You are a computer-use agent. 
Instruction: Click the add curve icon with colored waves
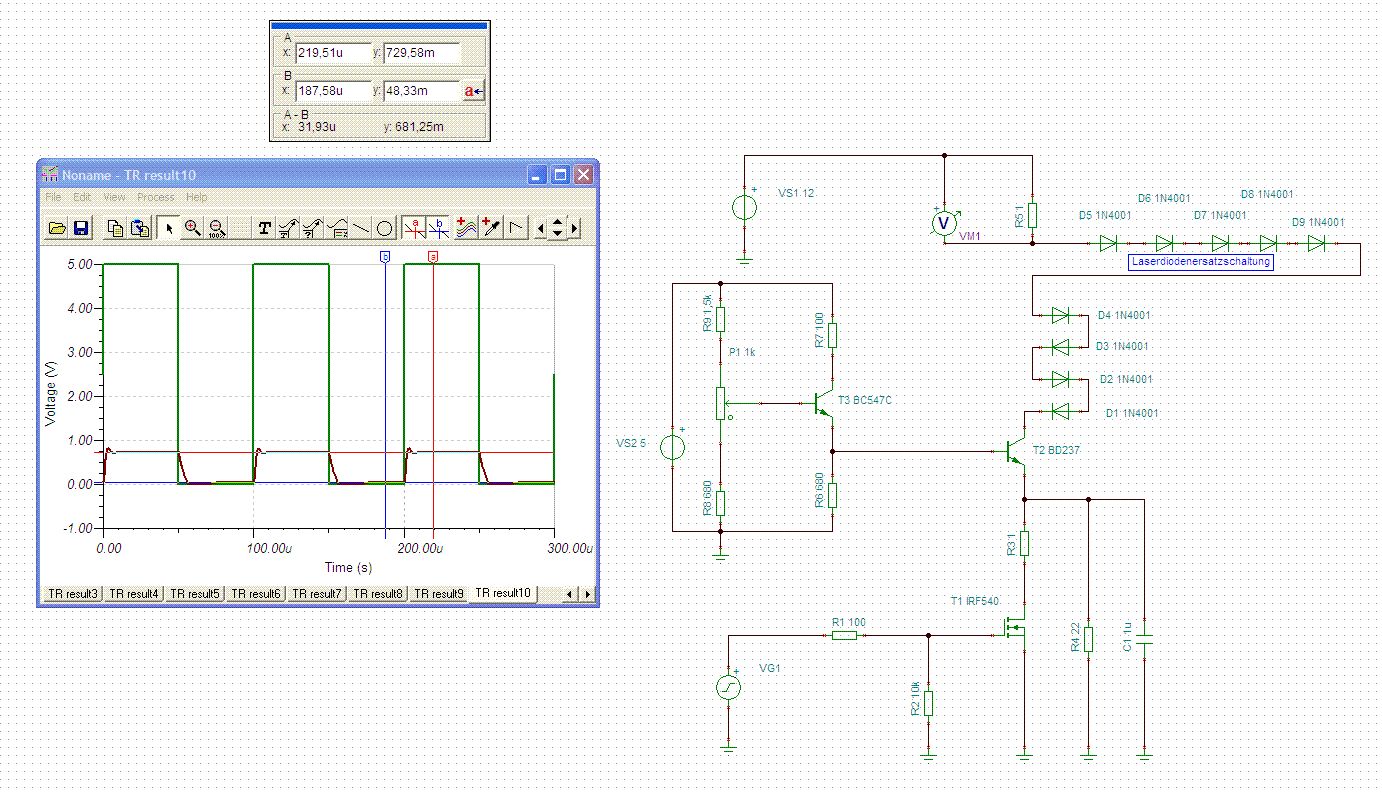(466, 229)
